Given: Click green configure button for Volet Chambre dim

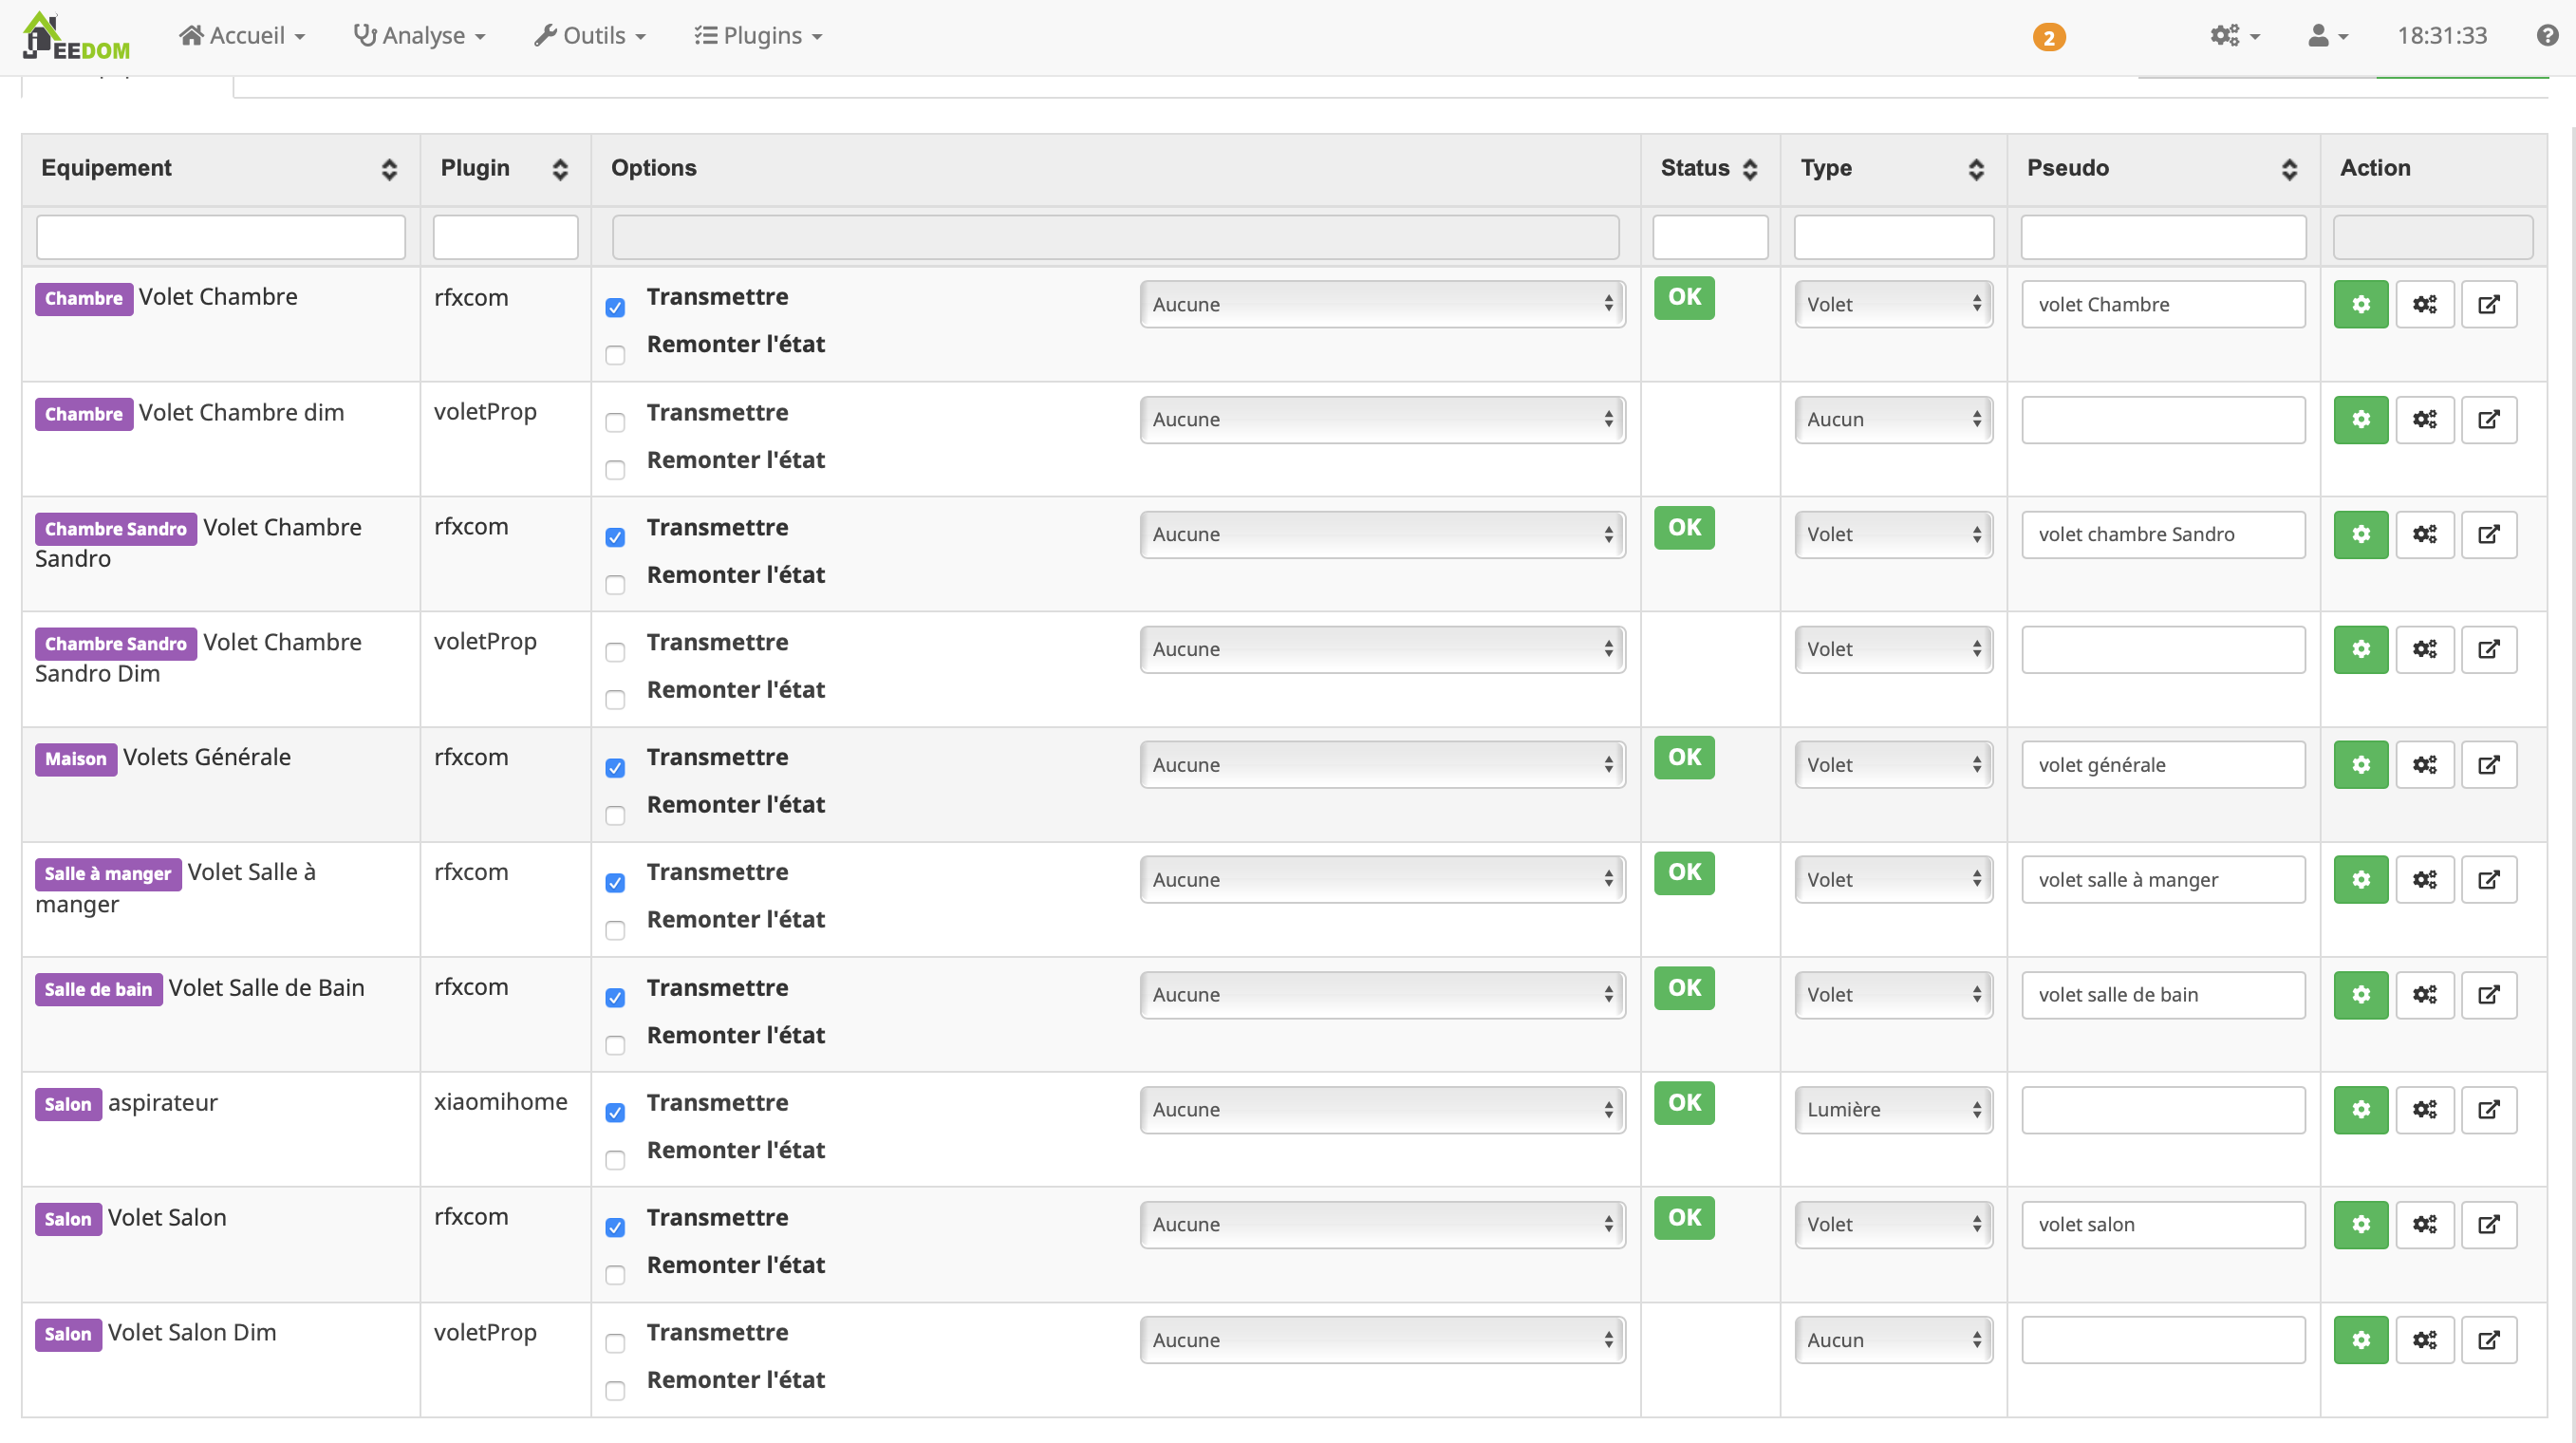Looking at the screenshot, I should 2360,419.
